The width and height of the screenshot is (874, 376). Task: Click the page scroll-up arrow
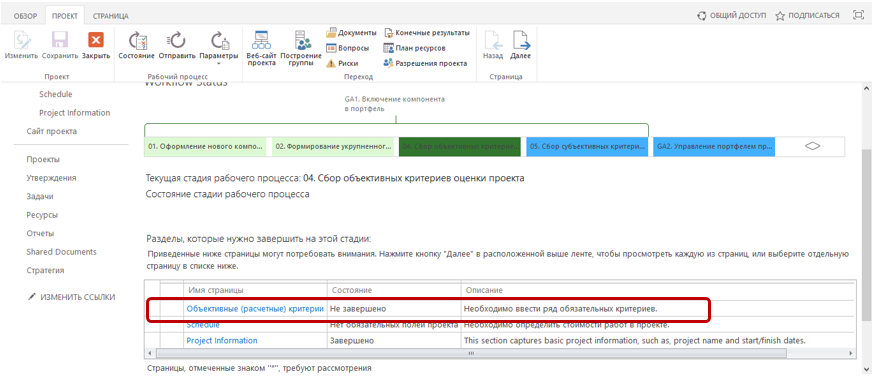[865, 89]
